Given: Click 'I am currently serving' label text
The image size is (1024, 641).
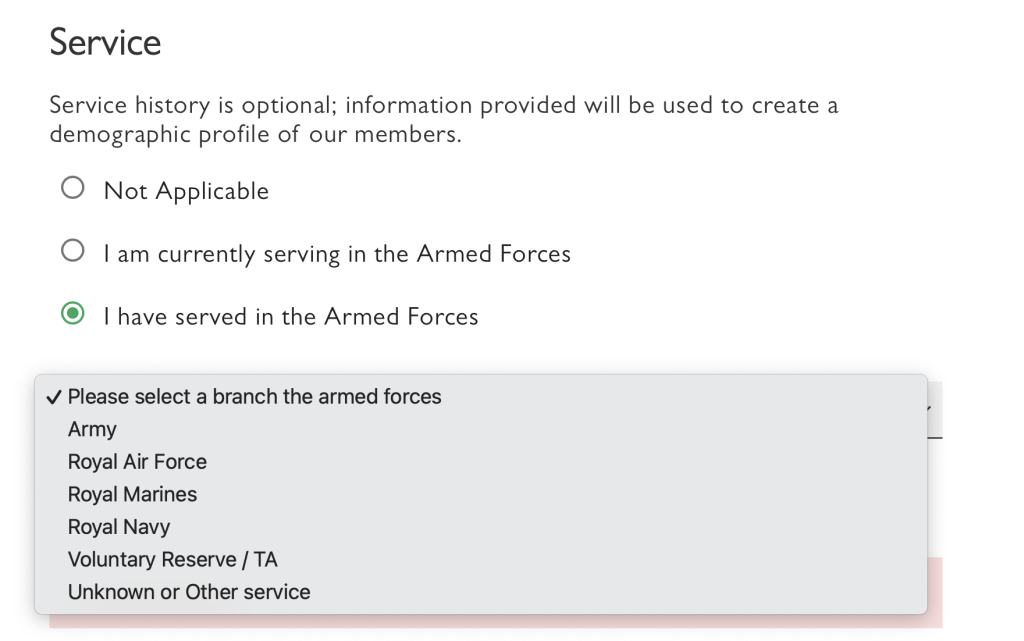Looking at the screenshot, I should coord(337,254).
